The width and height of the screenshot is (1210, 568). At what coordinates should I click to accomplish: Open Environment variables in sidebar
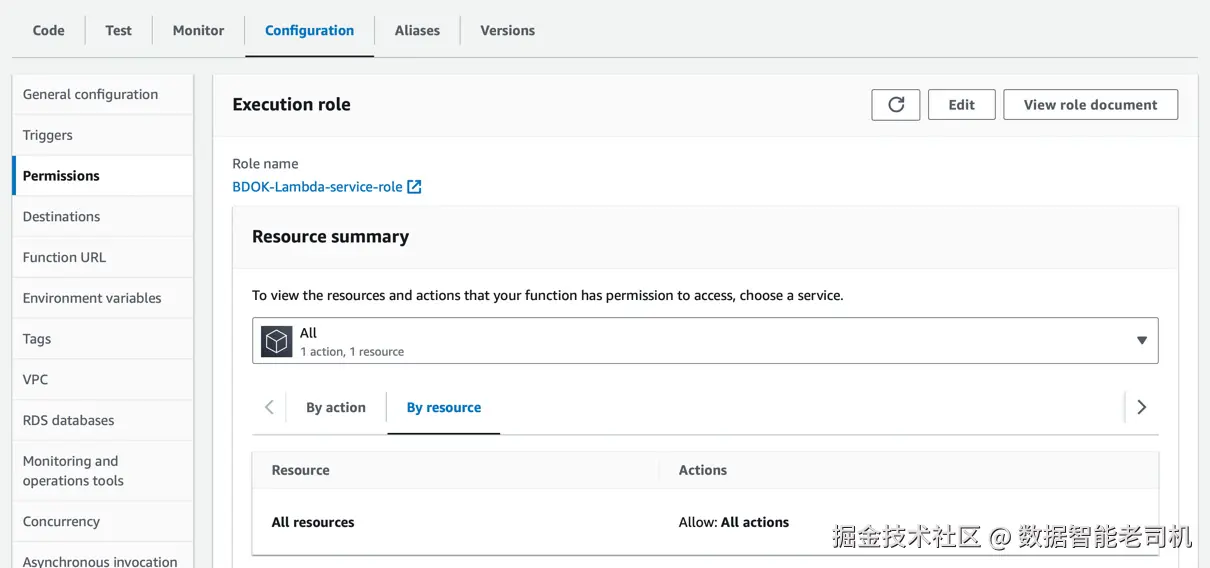tap(92, 298)
